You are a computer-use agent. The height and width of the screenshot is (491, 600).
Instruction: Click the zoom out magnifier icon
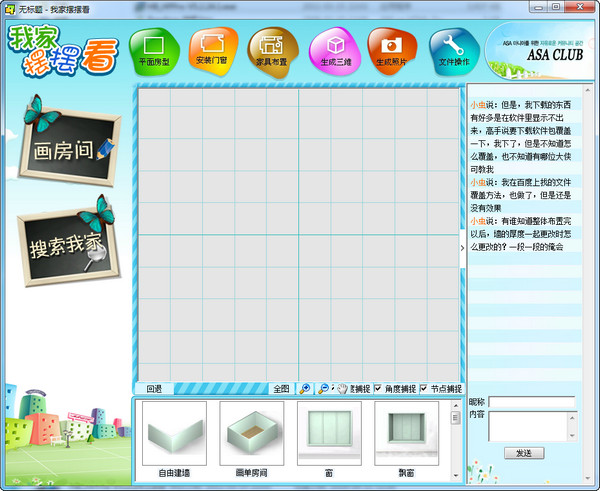tap(324, 388)
